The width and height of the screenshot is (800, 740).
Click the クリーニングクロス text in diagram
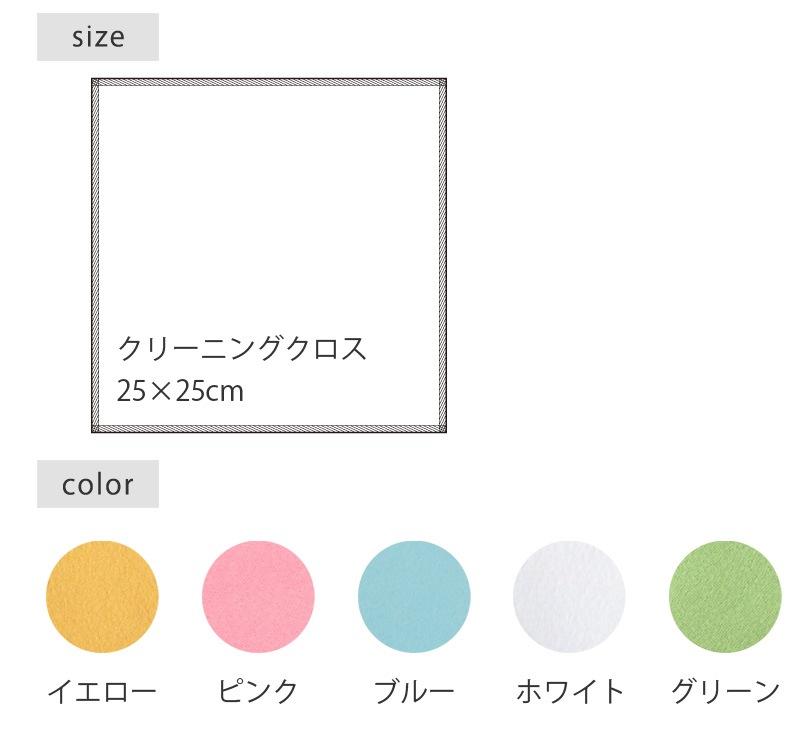243,349
